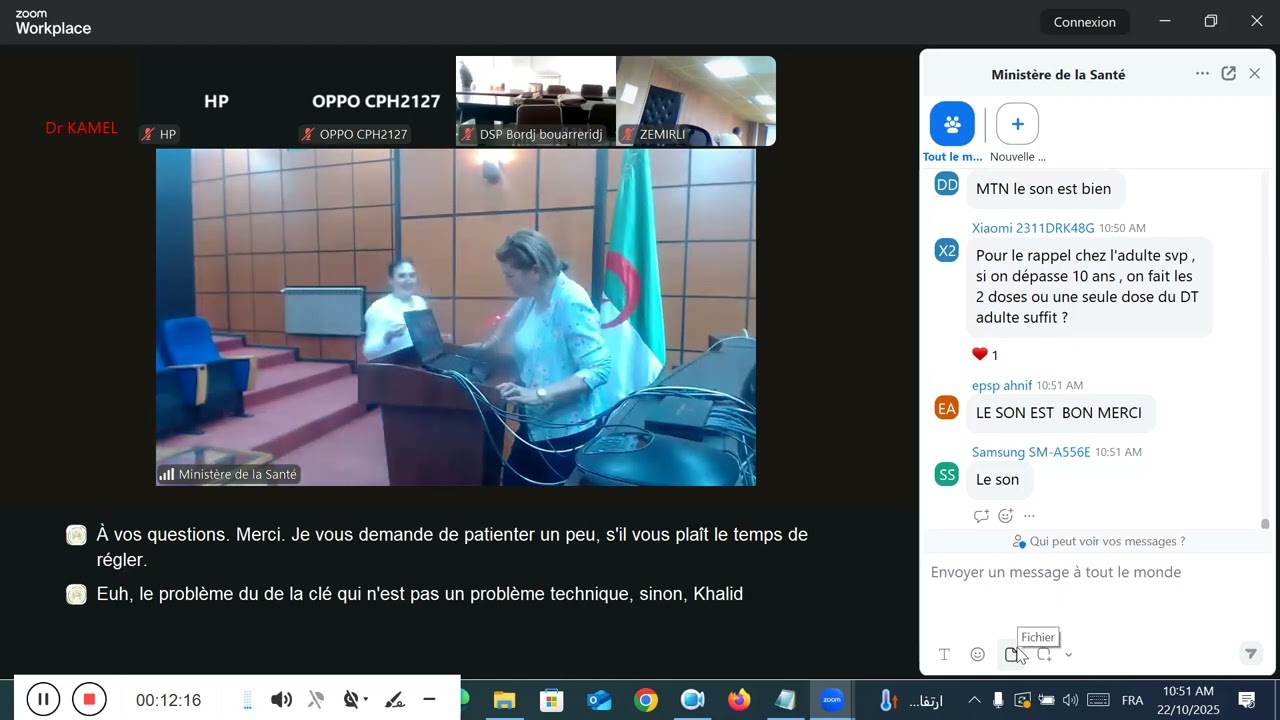Image resolution: width=1280 pixels, height=720 pixels.
Task: Select the HP participant tile
Action: (x=216, y=101)
